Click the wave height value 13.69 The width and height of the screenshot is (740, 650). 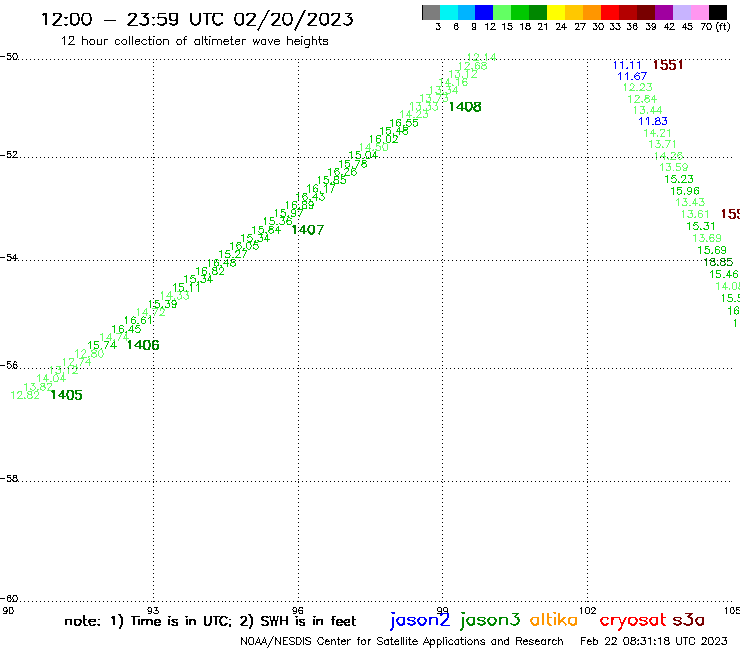click(707, 238)
